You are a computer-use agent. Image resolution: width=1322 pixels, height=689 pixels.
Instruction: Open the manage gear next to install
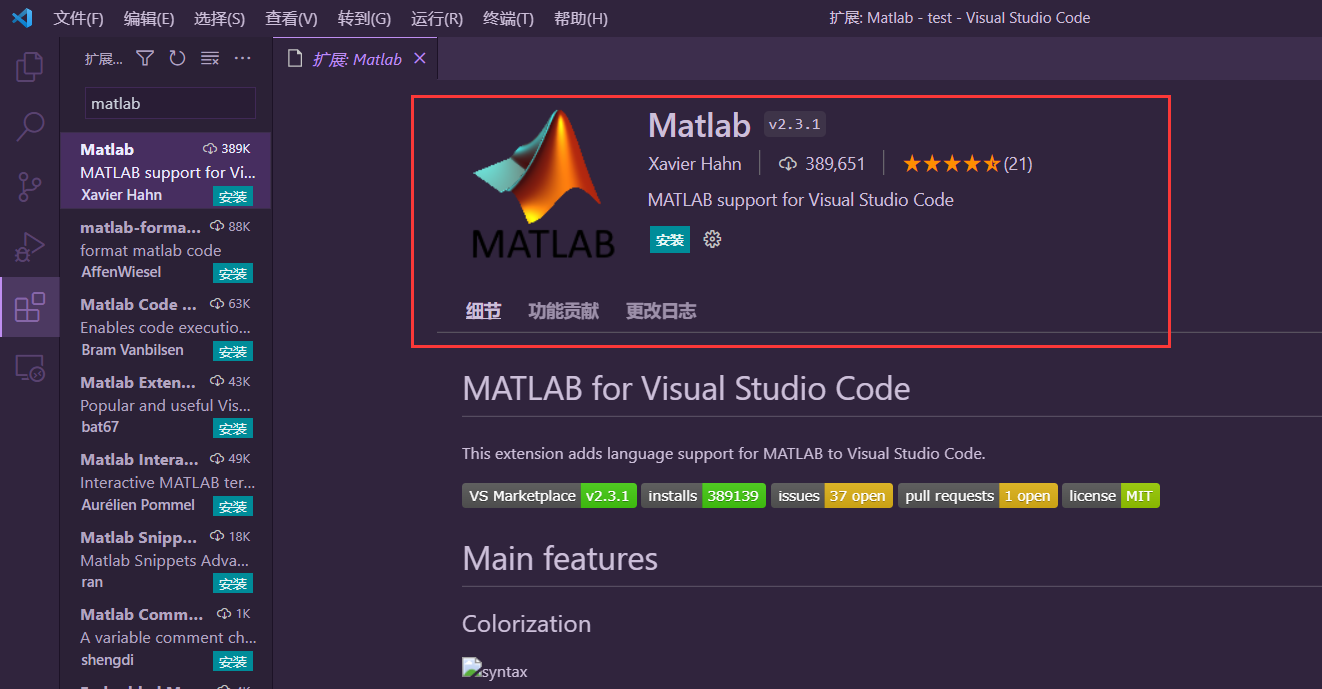coord(712,239)
